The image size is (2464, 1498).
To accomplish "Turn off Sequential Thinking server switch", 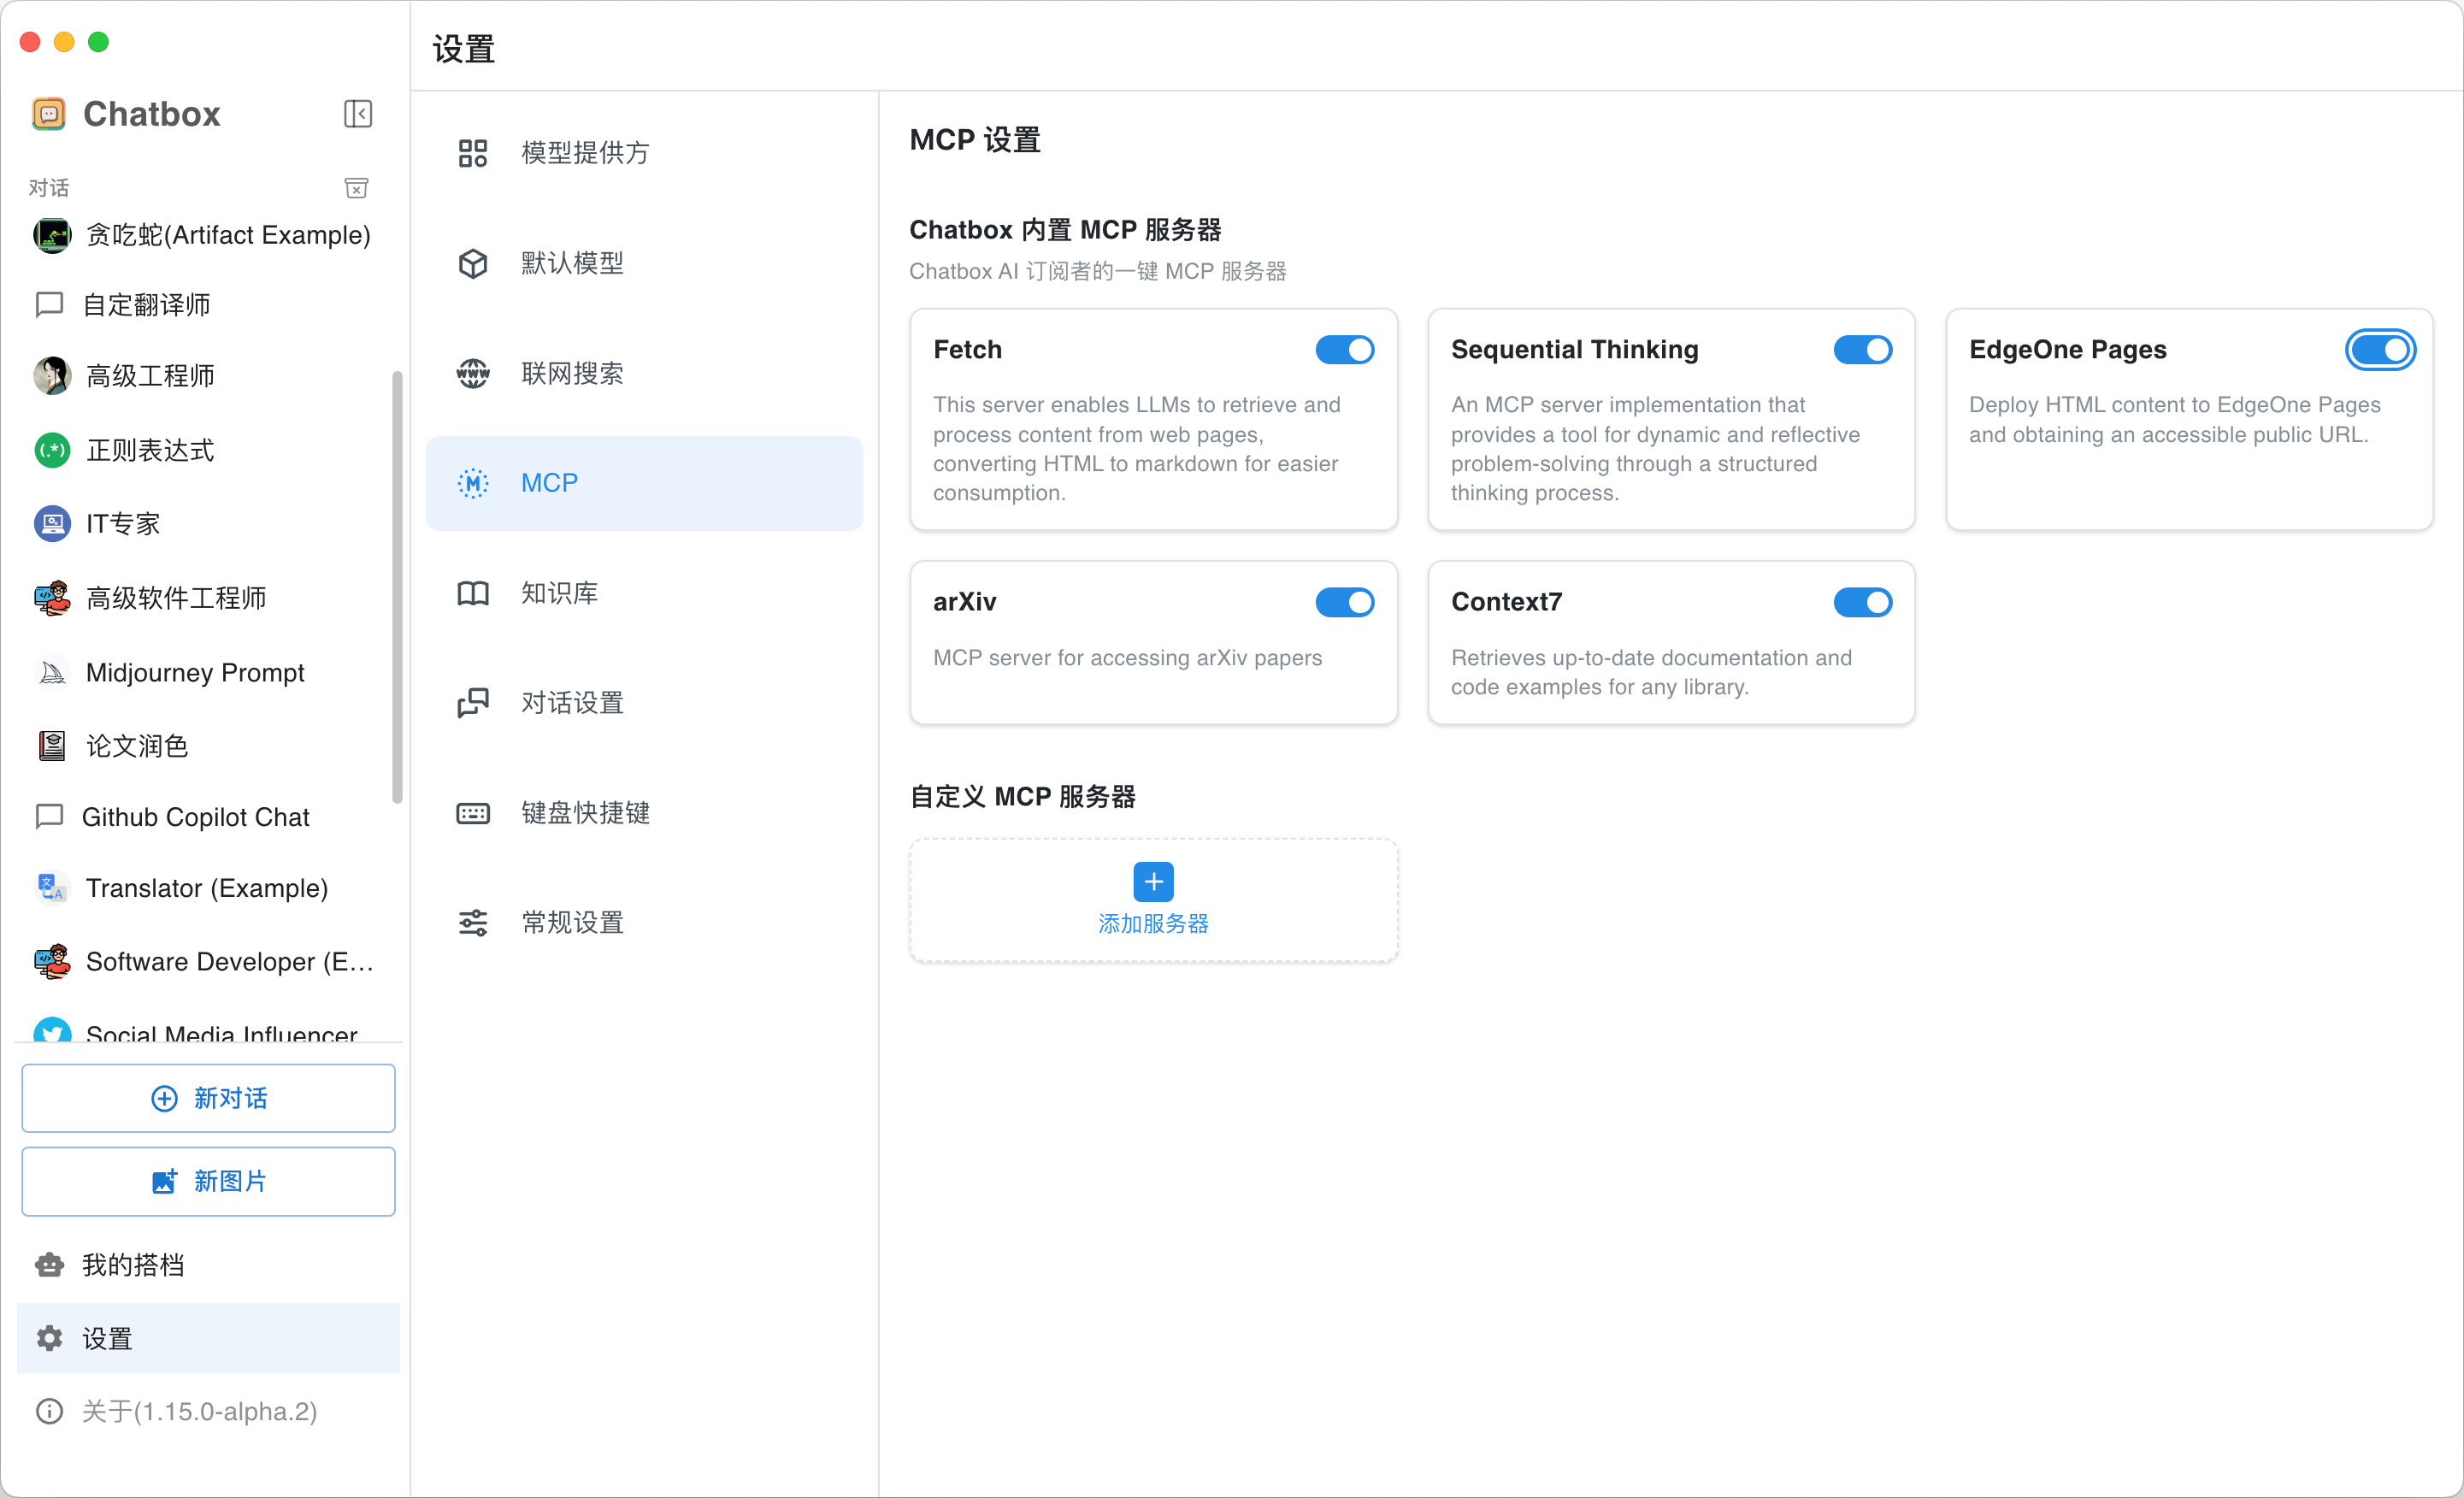I will [x=1862, y=350].
